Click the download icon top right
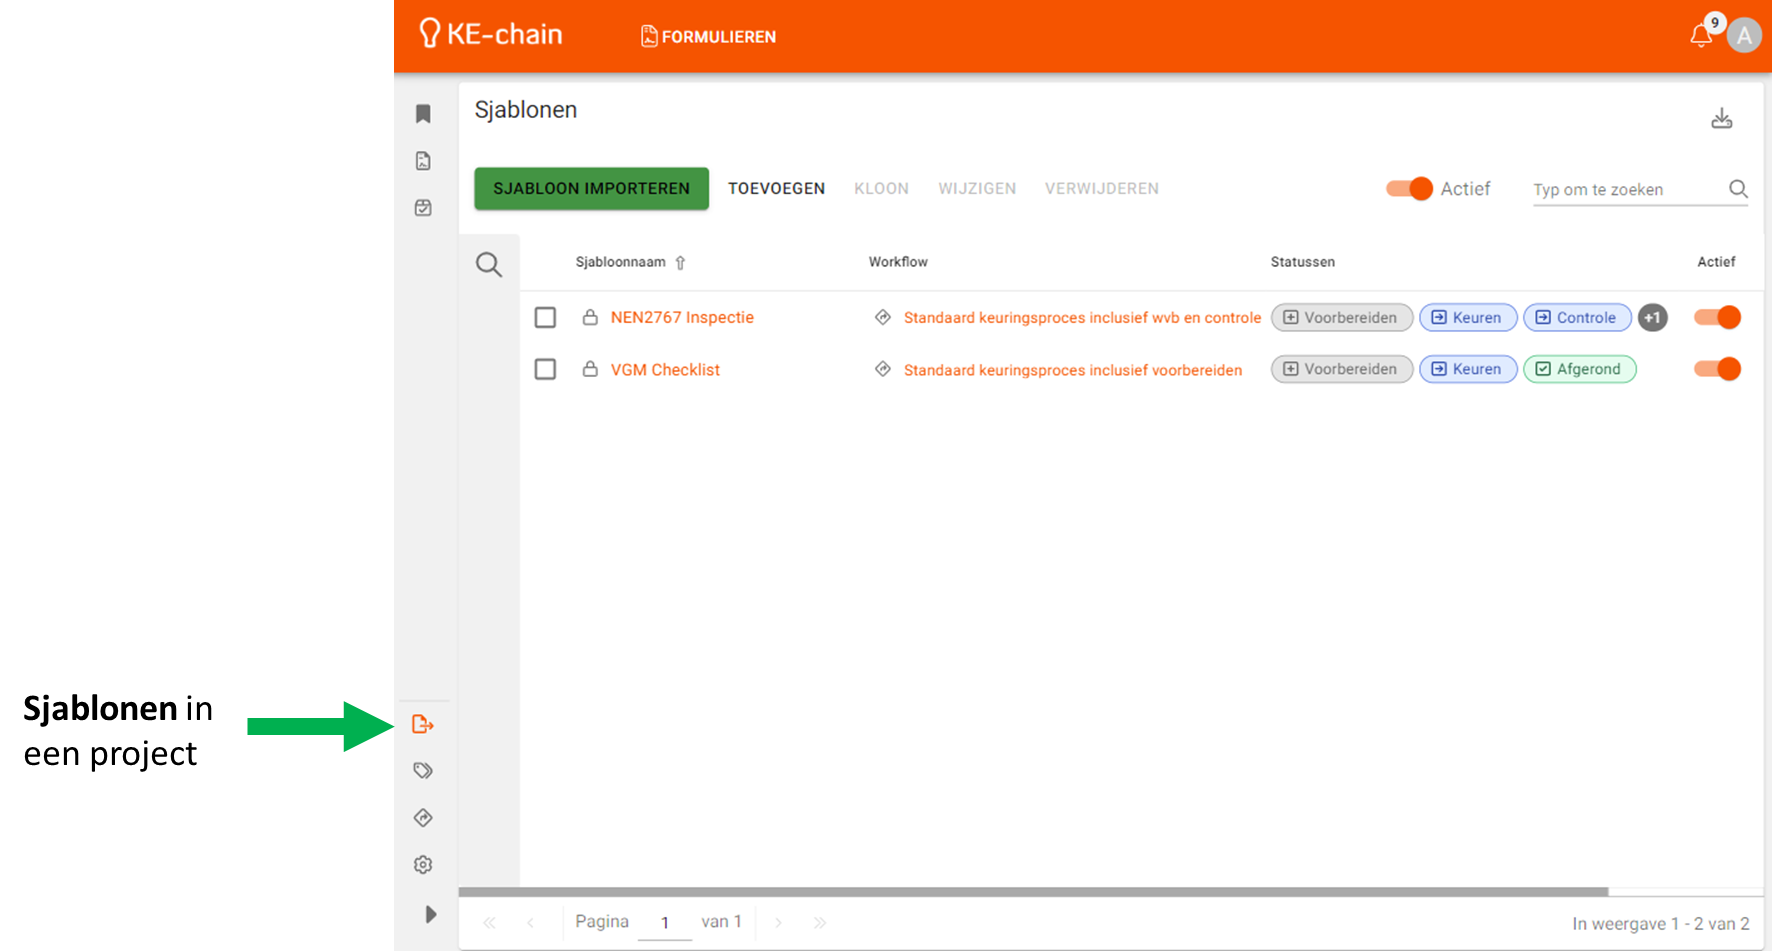1772x951 pixels. (1721, 119)
